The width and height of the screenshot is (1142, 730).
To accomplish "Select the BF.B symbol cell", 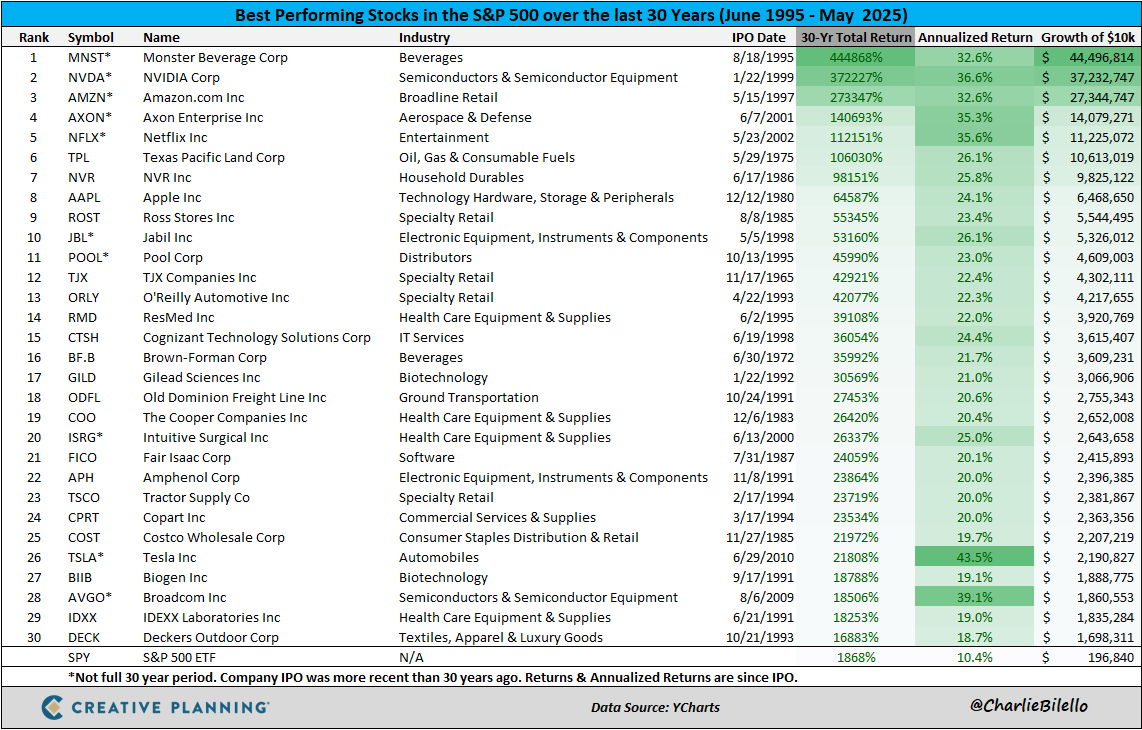I will click(x=82, y=358).
